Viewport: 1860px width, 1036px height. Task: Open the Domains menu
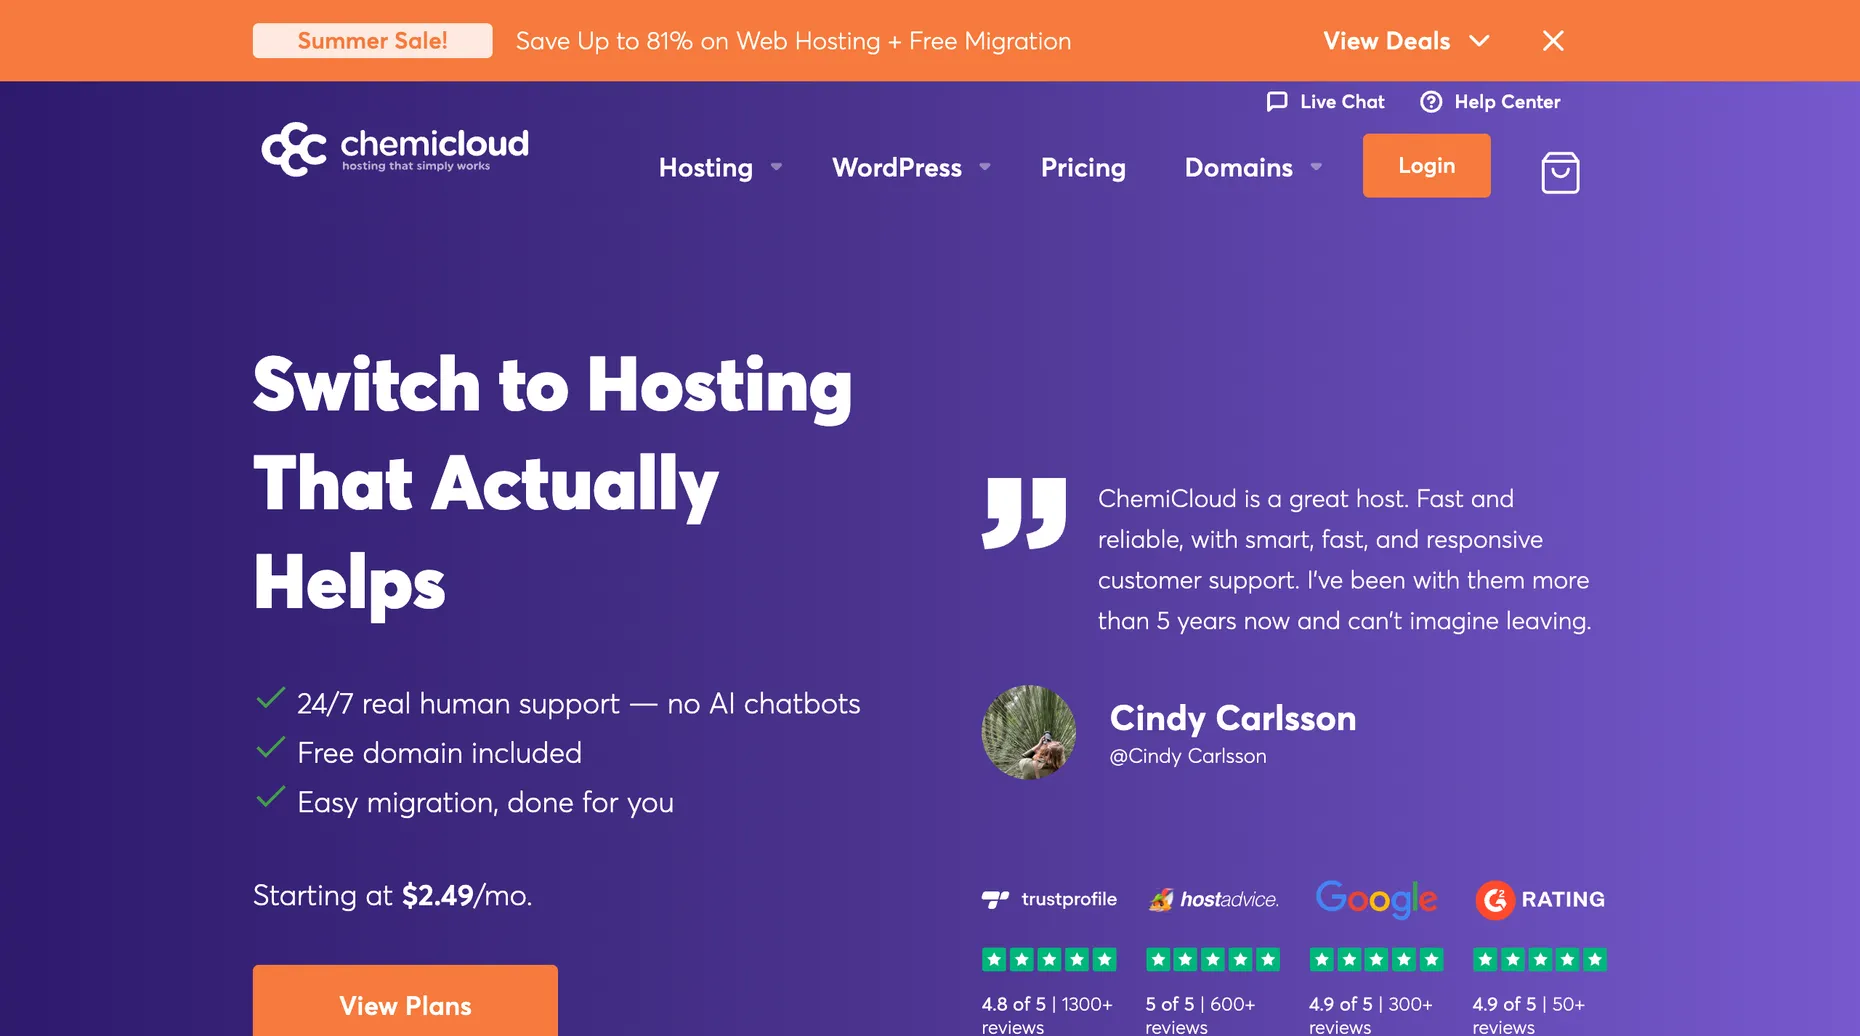[x=1239, y=167]
